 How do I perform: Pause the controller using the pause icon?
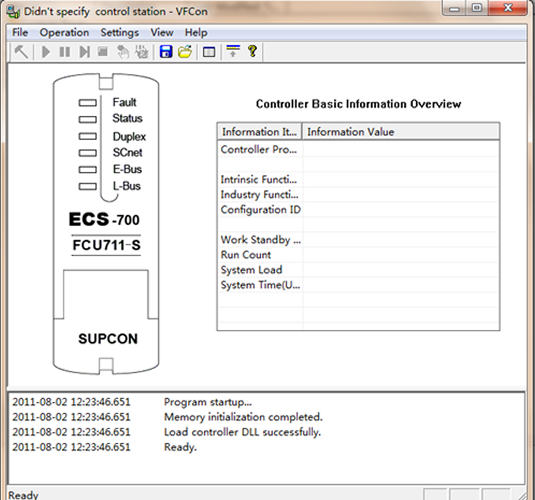click(65, 52)
